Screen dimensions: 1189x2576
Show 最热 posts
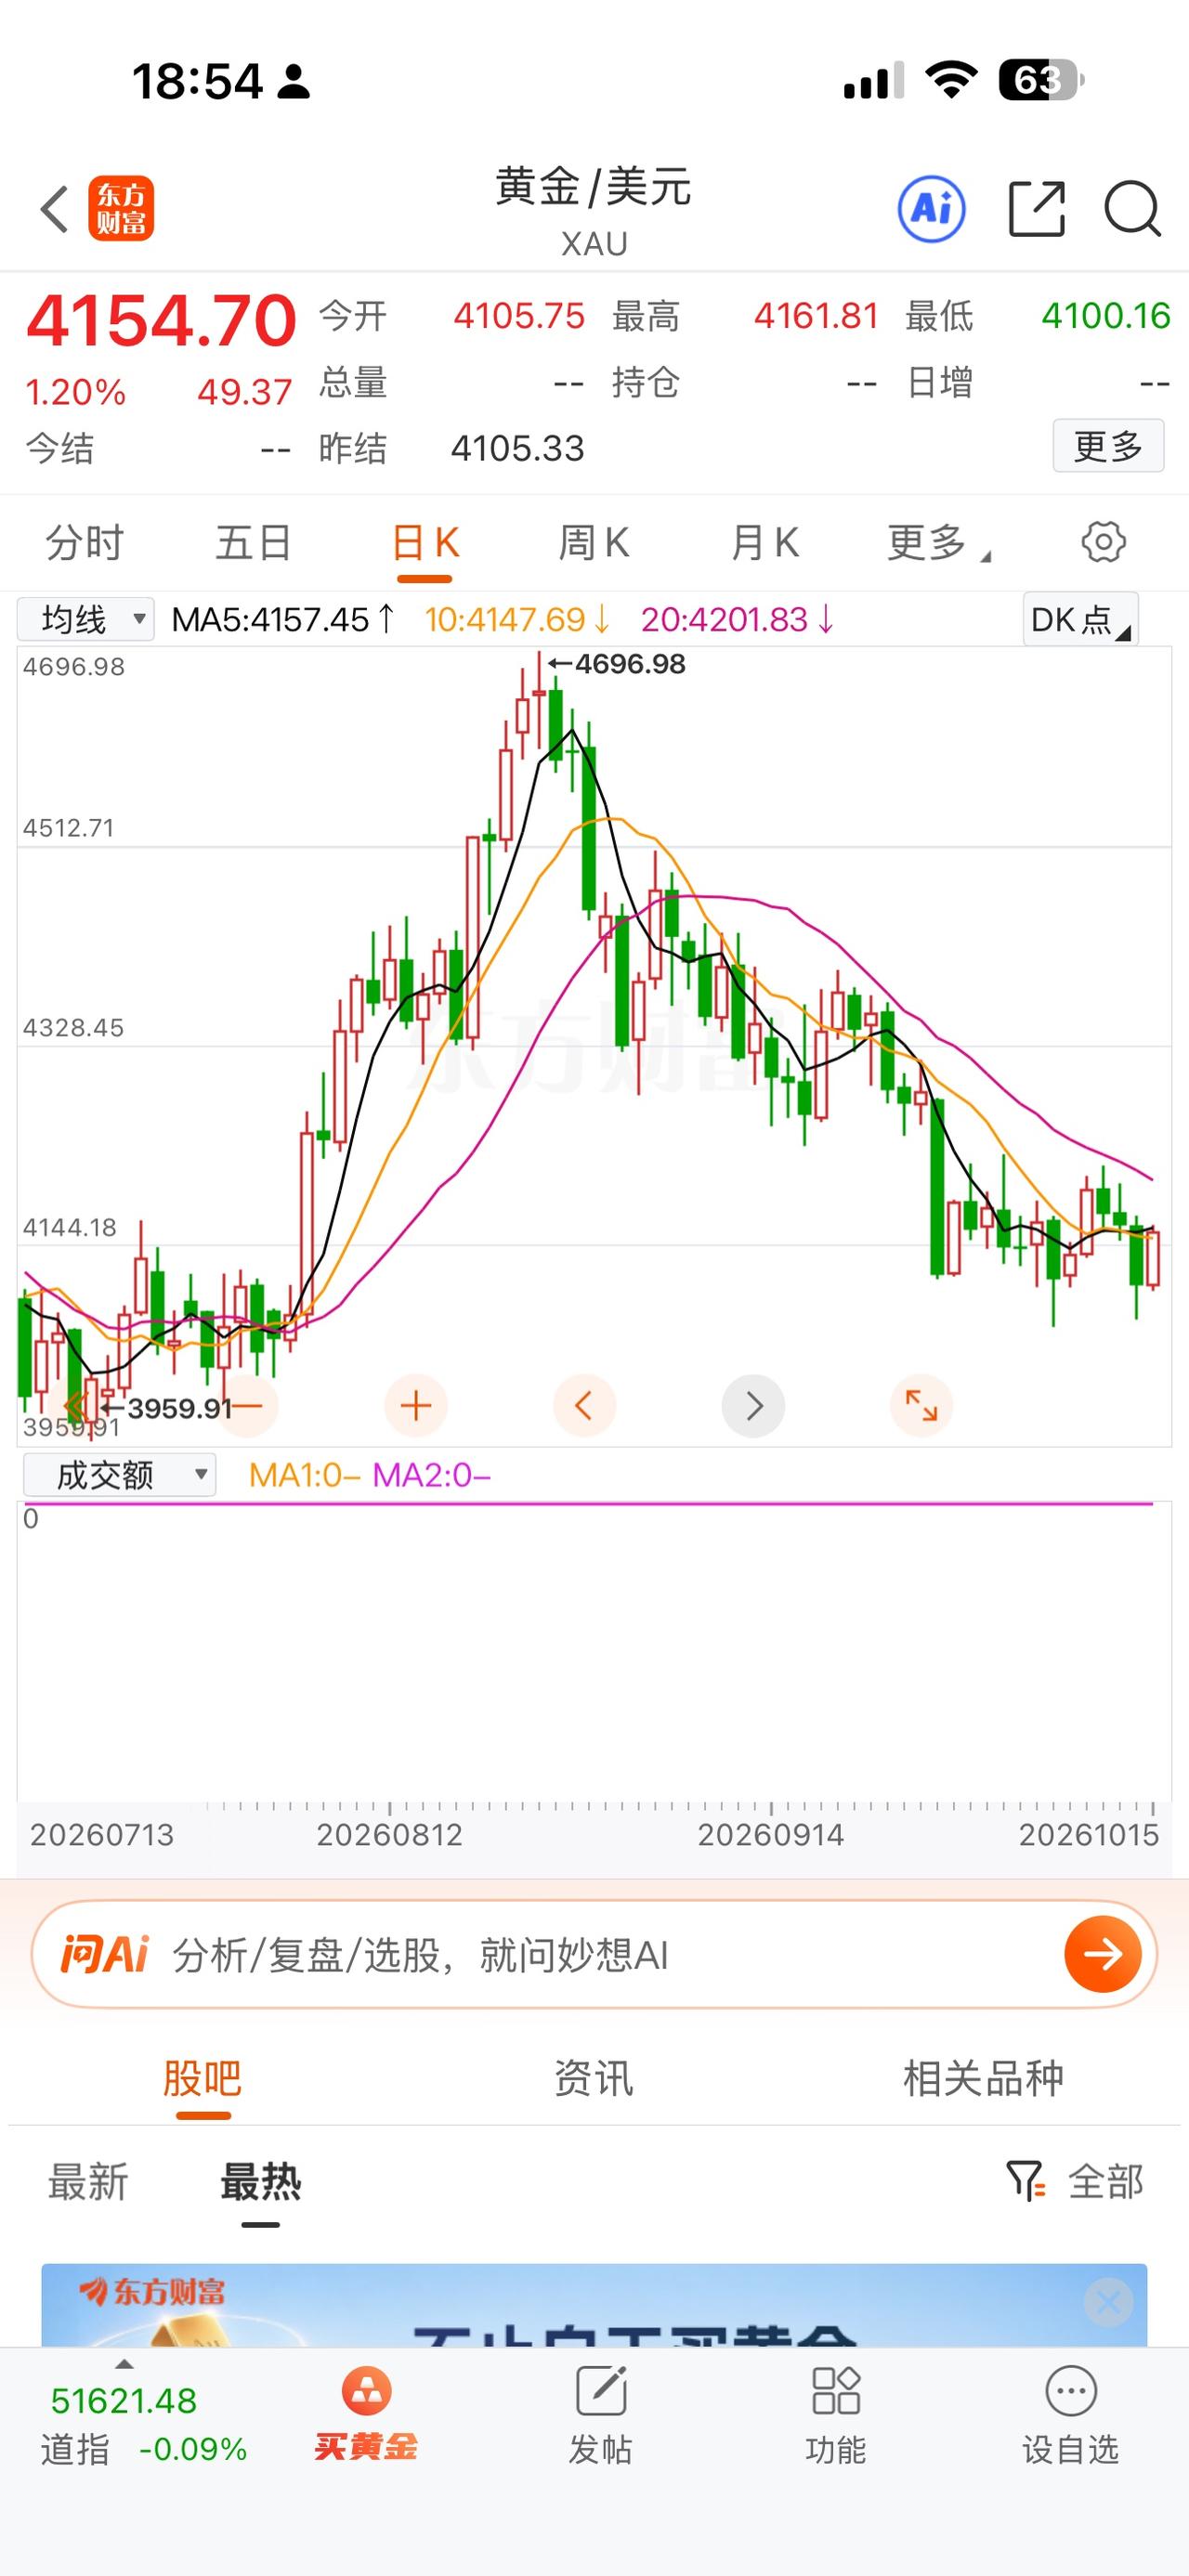260,2182
